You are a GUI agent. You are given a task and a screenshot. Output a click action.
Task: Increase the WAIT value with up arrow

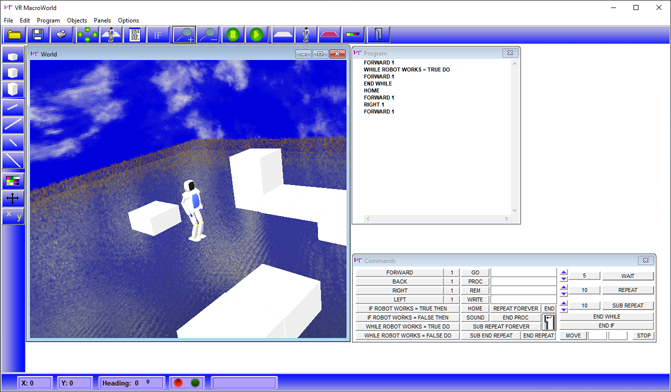pyautogui.click(x=564, y=273)
